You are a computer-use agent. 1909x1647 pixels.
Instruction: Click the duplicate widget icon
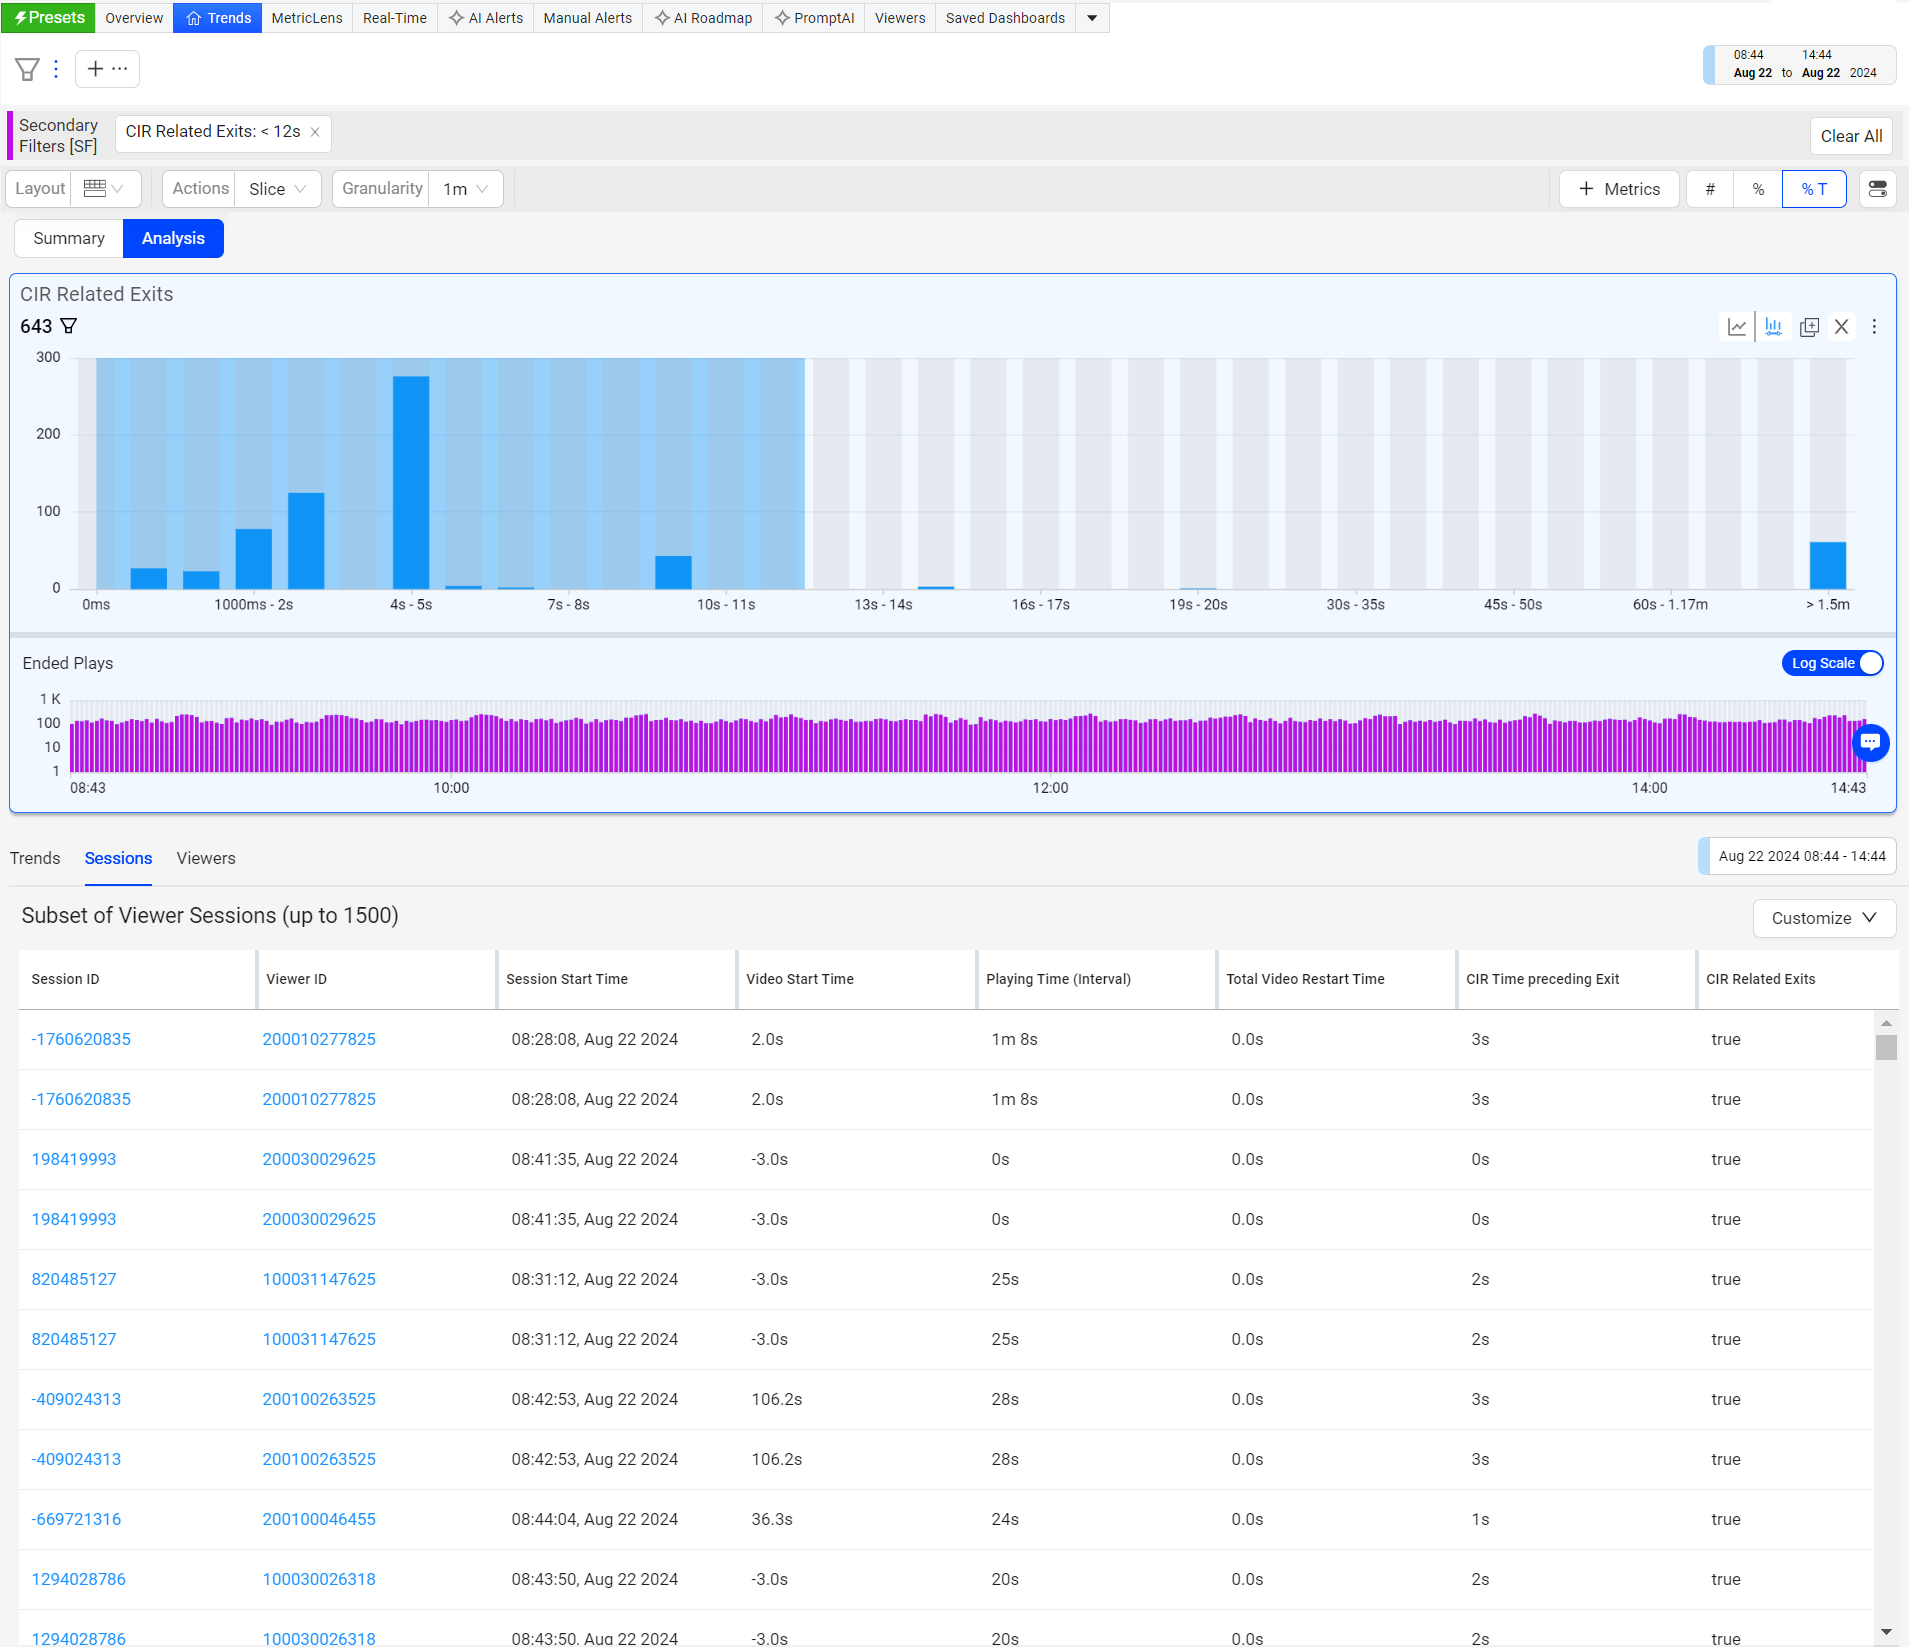(1809, 327)
